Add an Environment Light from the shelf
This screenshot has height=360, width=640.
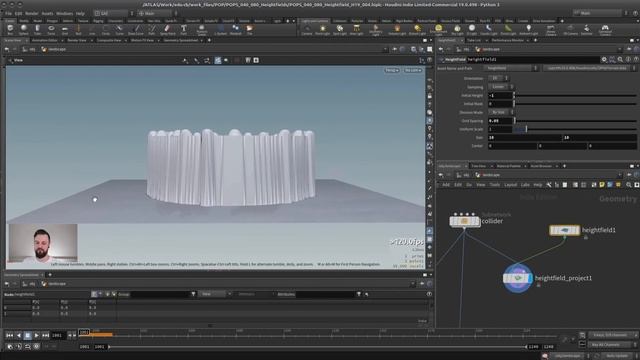click(x=438, y=29)
